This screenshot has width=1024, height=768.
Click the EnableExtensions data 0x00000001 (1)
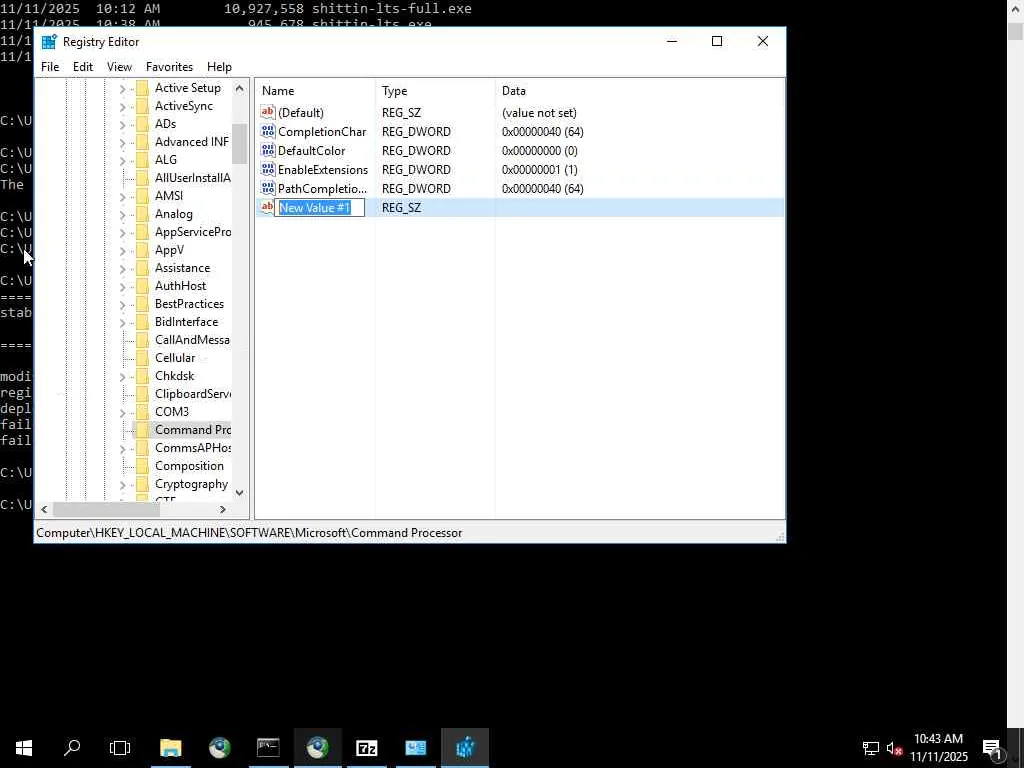(x=539, y=170)
